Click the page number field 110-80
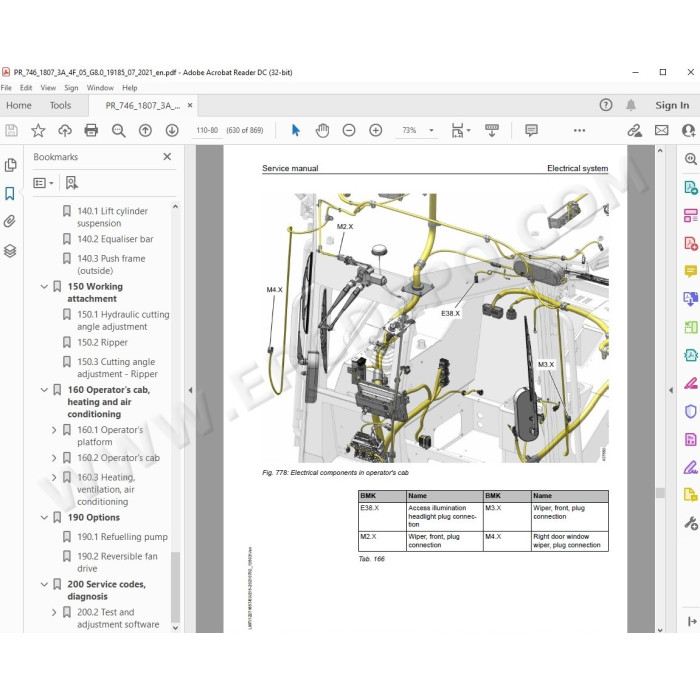The width and height of the screenshot is (700, 700). (x=207, y=130)
